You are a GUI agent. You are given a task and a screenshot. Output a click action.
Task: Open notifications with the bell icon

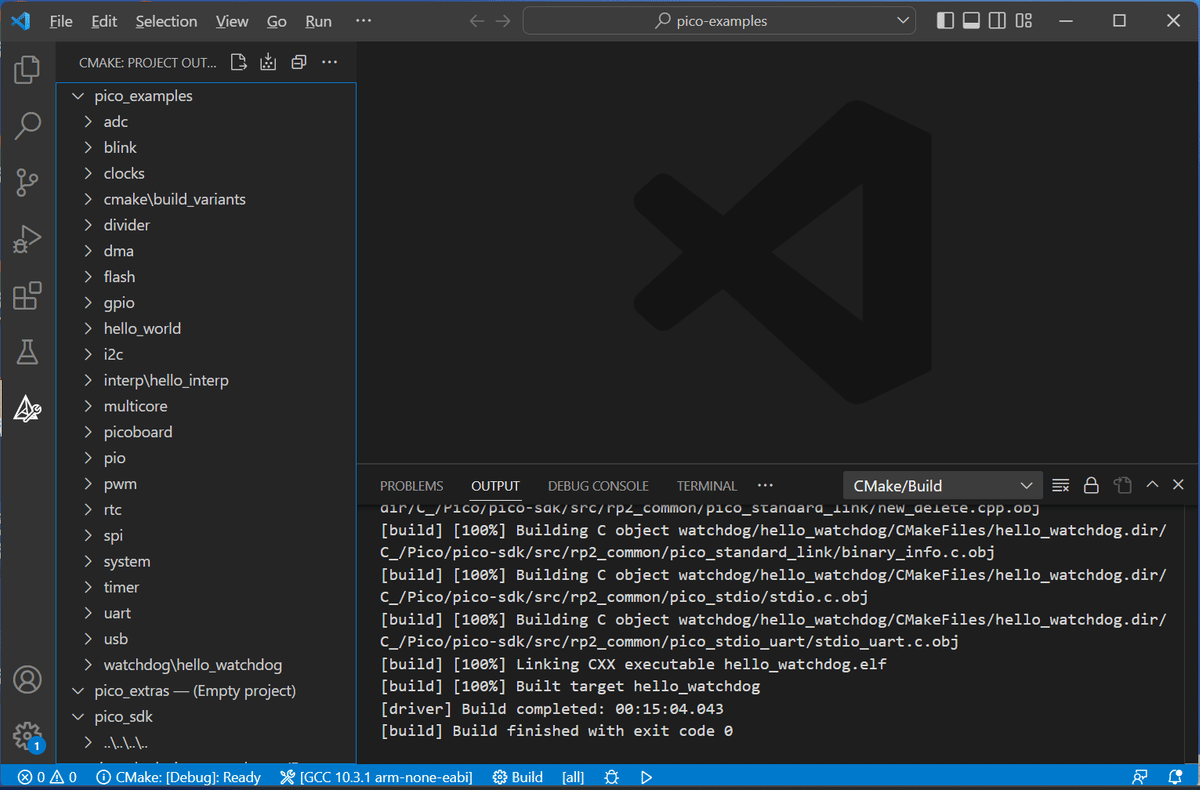click(x=1175, y=777)
